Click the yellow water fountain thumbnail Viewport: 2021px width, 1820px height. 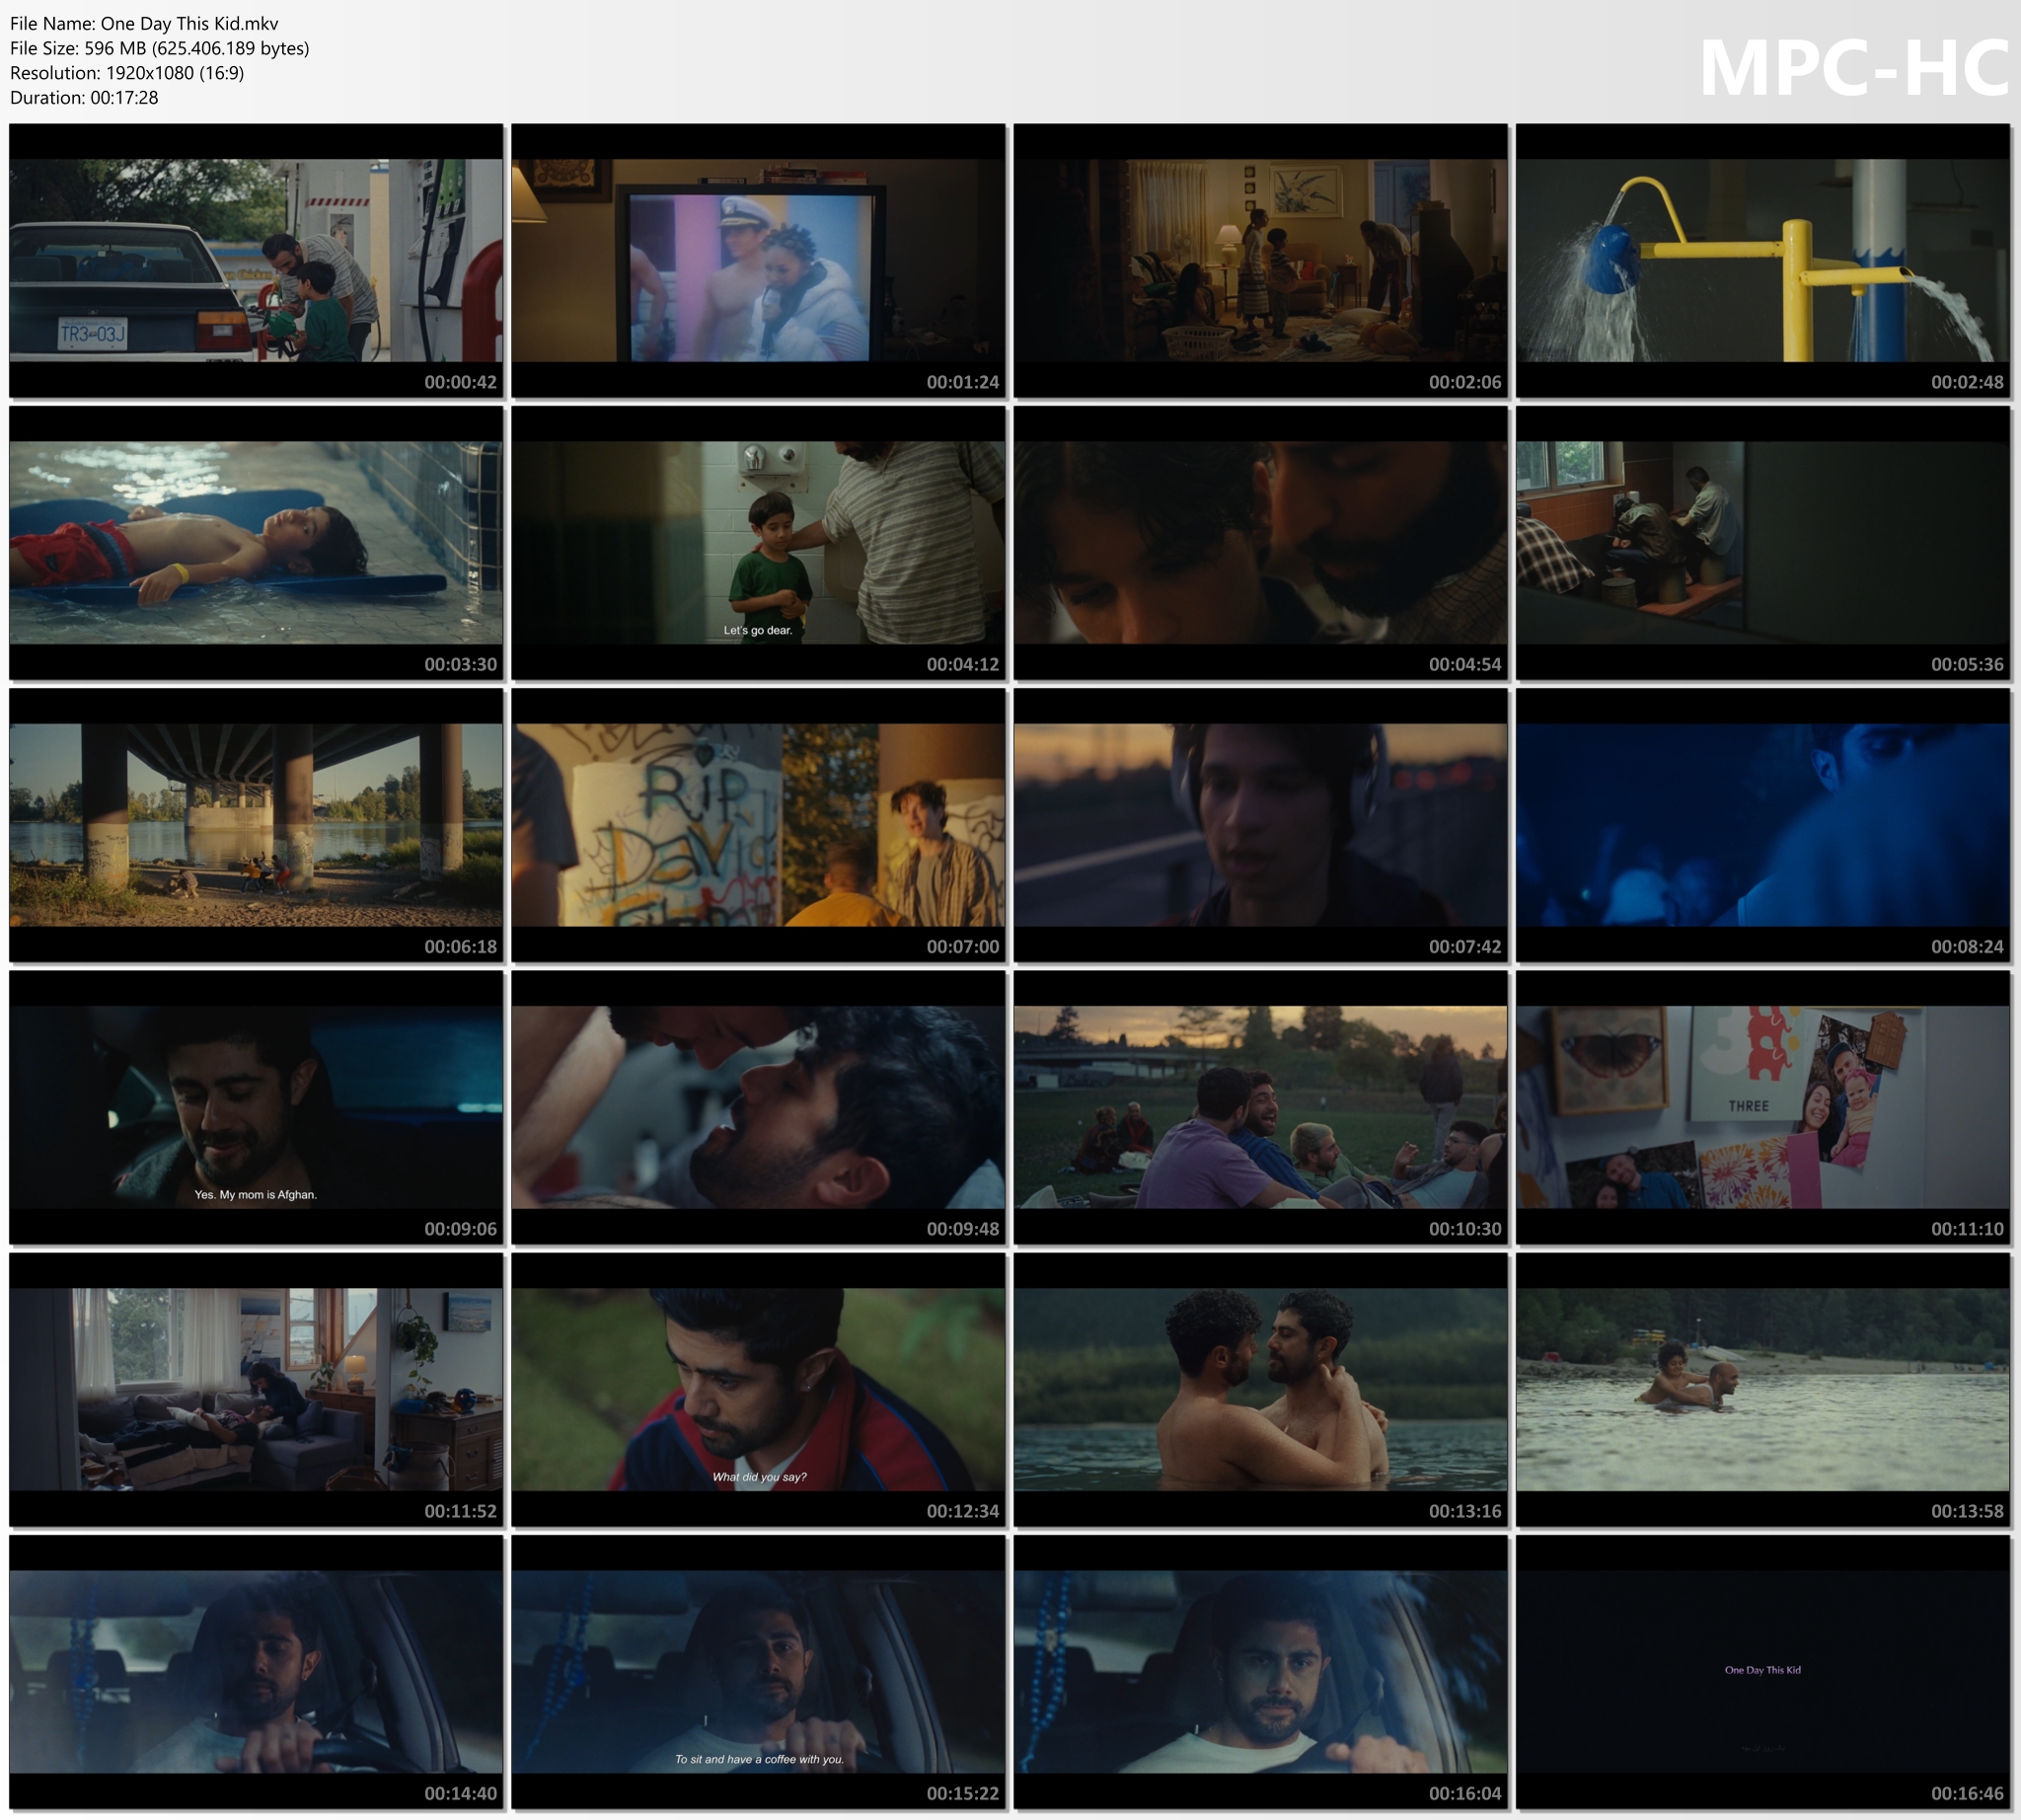click(1762, 260)
